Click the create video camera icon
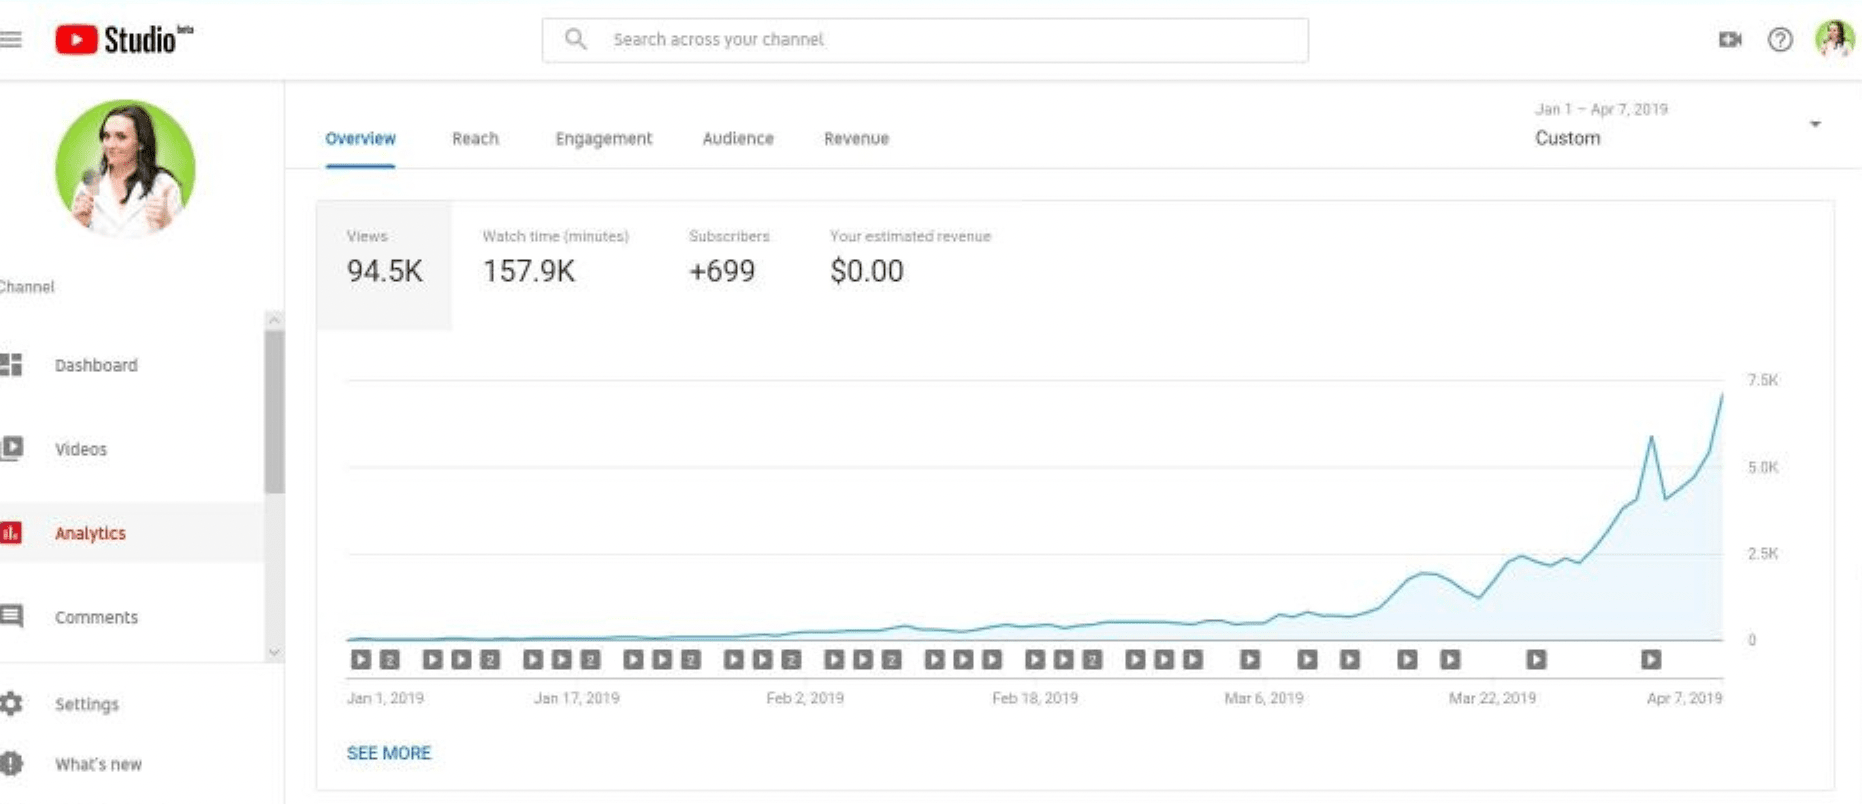 tap(1729, 40)
